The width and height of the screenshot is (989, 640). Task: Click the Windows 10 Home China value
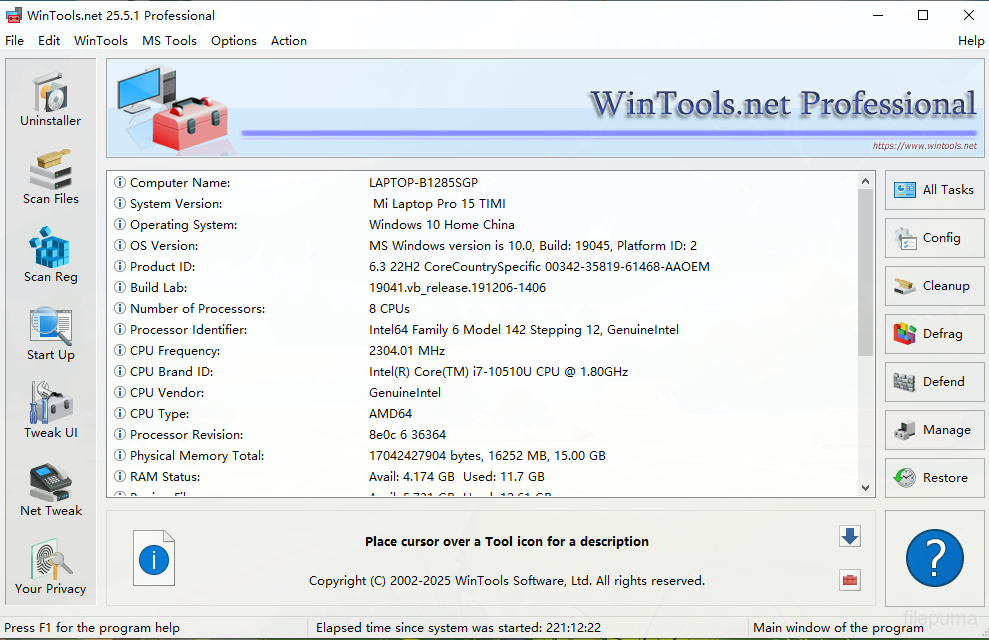coord(442,224)
